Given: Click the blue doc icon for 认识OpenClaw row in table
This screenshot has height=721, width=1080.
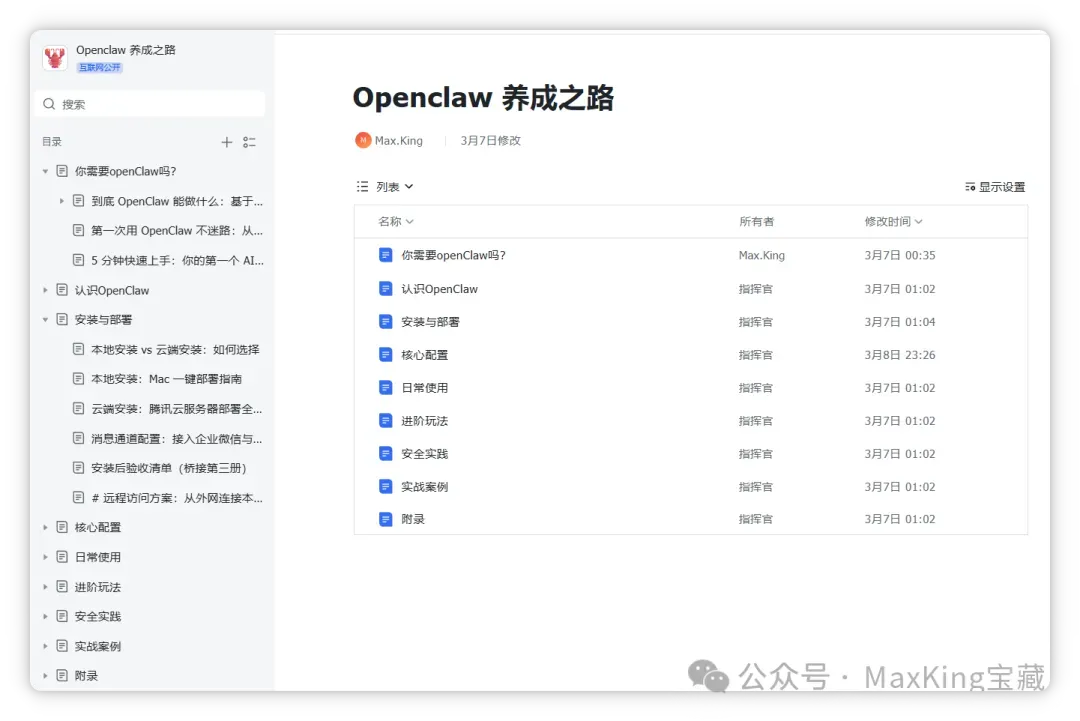Looking at the screenshot, I should tap(386, 289).
